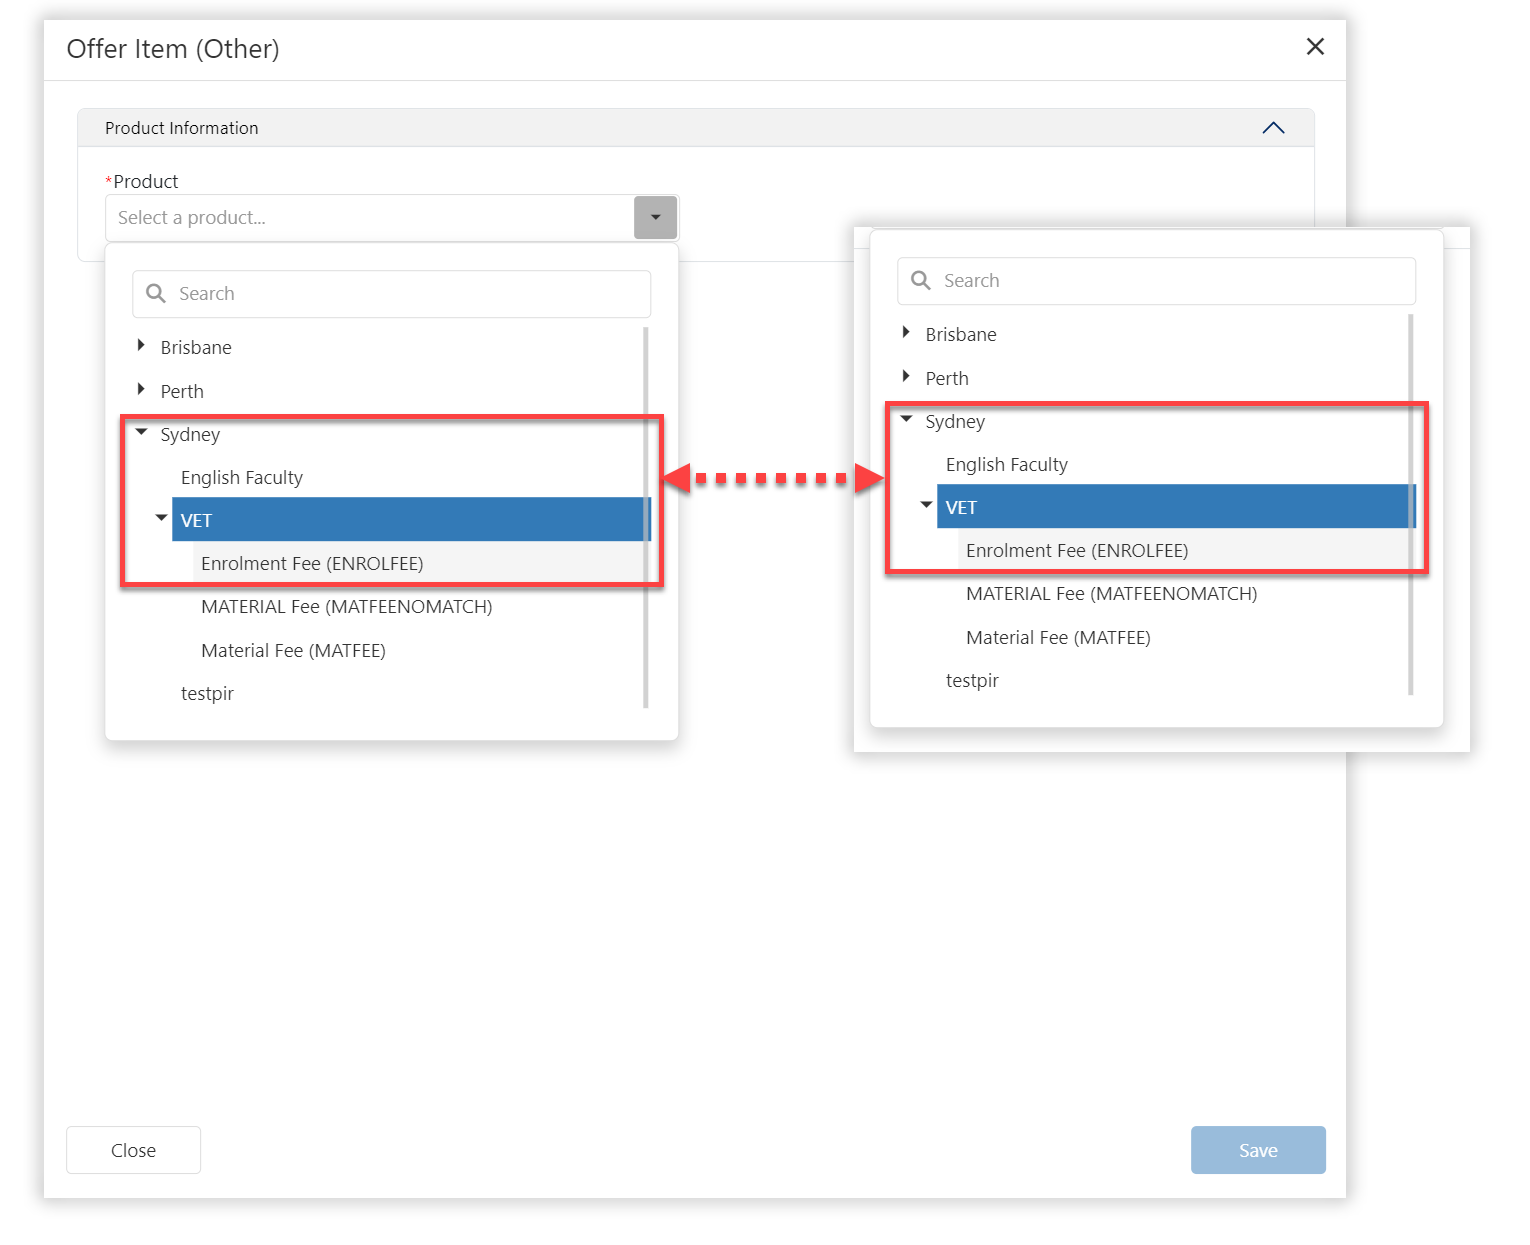Image resolution: width=1530 pixels, height=1245 pixels.
Task: Choose Enrolment Fee (ENROLFEE) in right list
Action: pyautogui.click(x=1077, y=551)
